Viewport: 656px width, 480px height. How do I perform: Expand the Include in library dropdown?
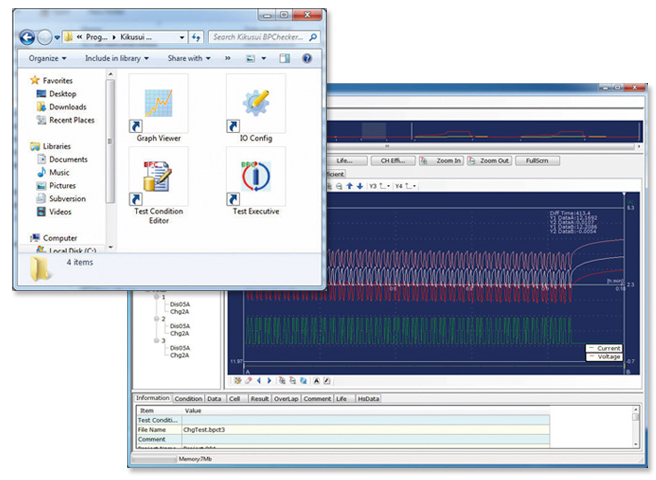(117, 59)
